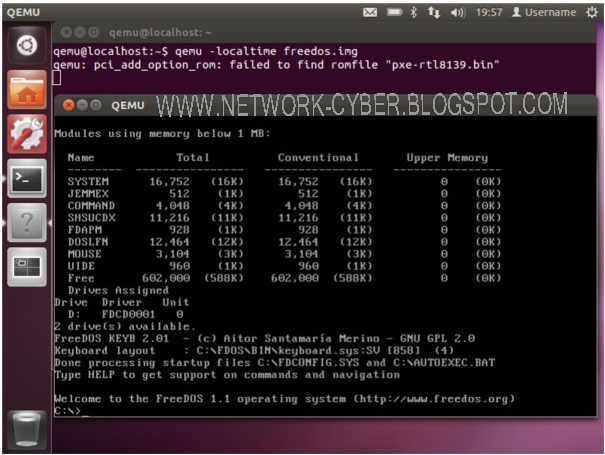Viewport: 605px width, 455px height.
Task: Maximize the qemu@localhost terminal window
Action: (93, 32)
